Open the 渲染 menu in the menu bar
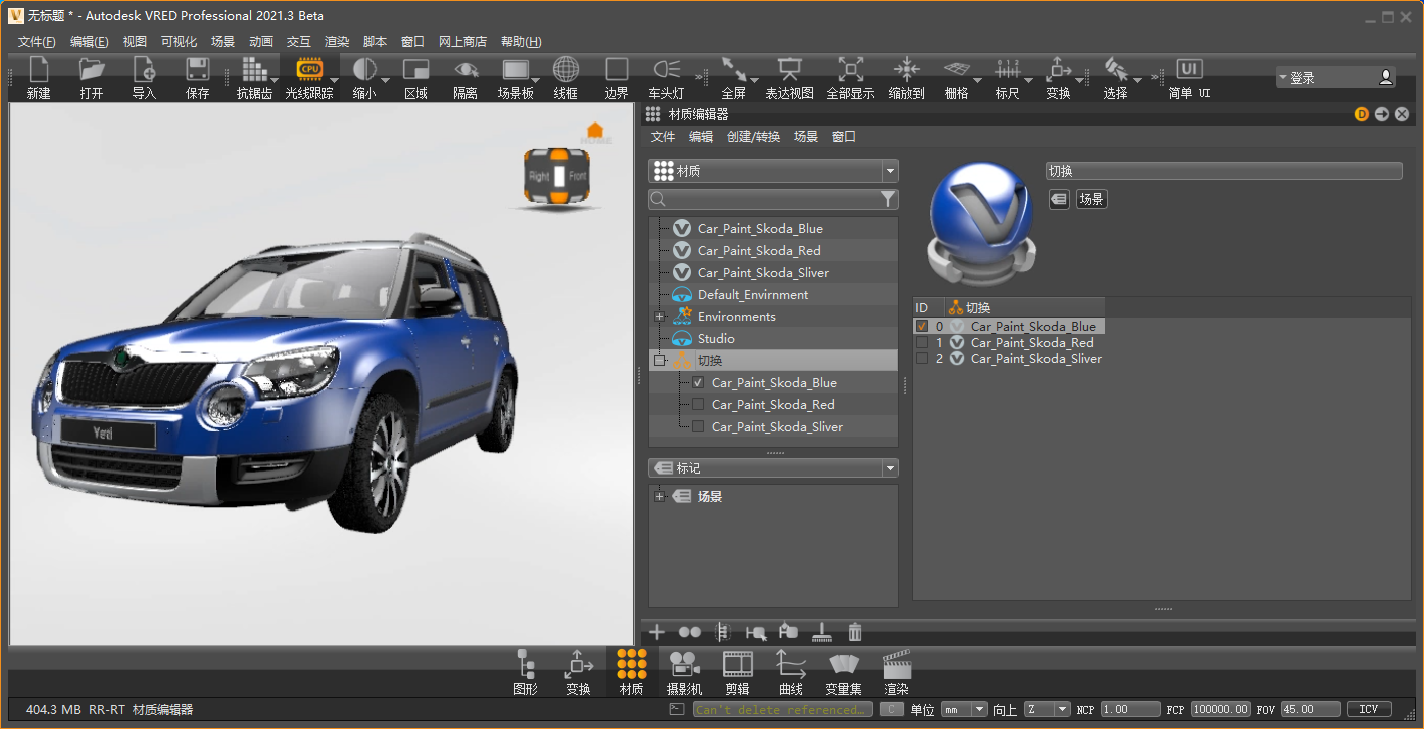The width and height of the screenshot is (1424, 729). [x=337, y=42]
